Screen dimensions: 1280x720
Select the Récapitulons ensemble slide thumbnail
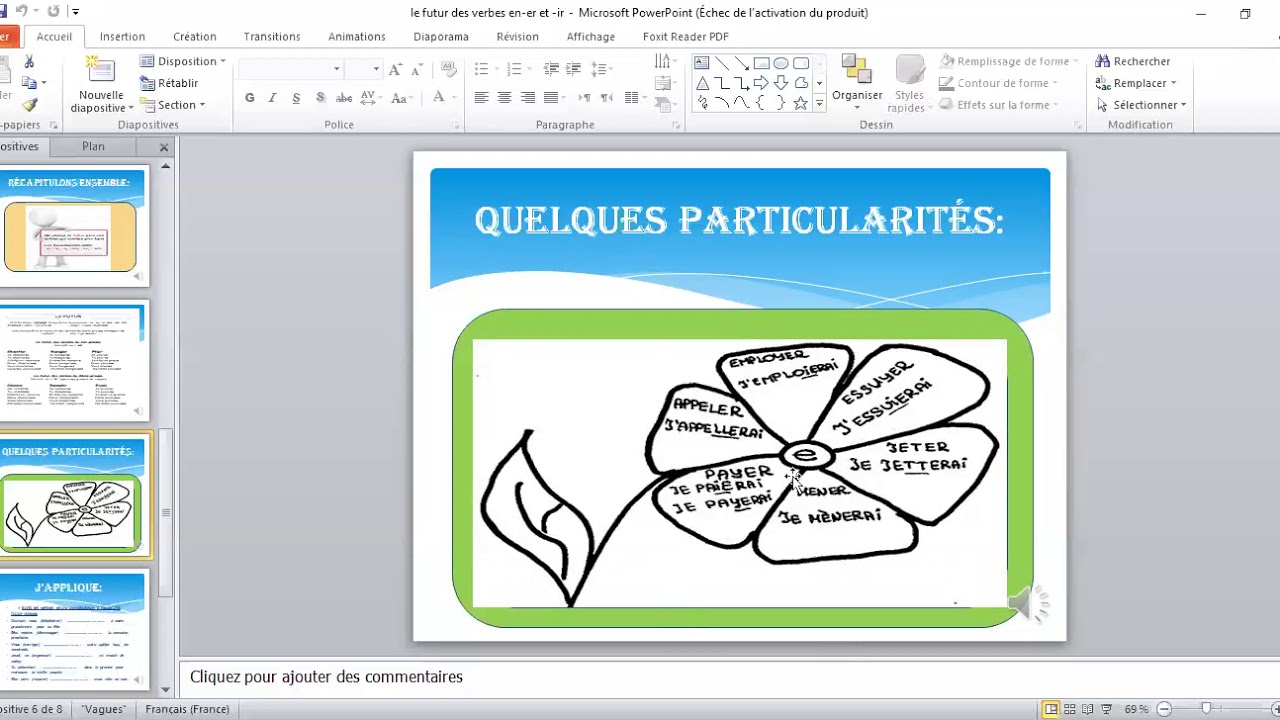pyautogui.click(x=74, y=227)
